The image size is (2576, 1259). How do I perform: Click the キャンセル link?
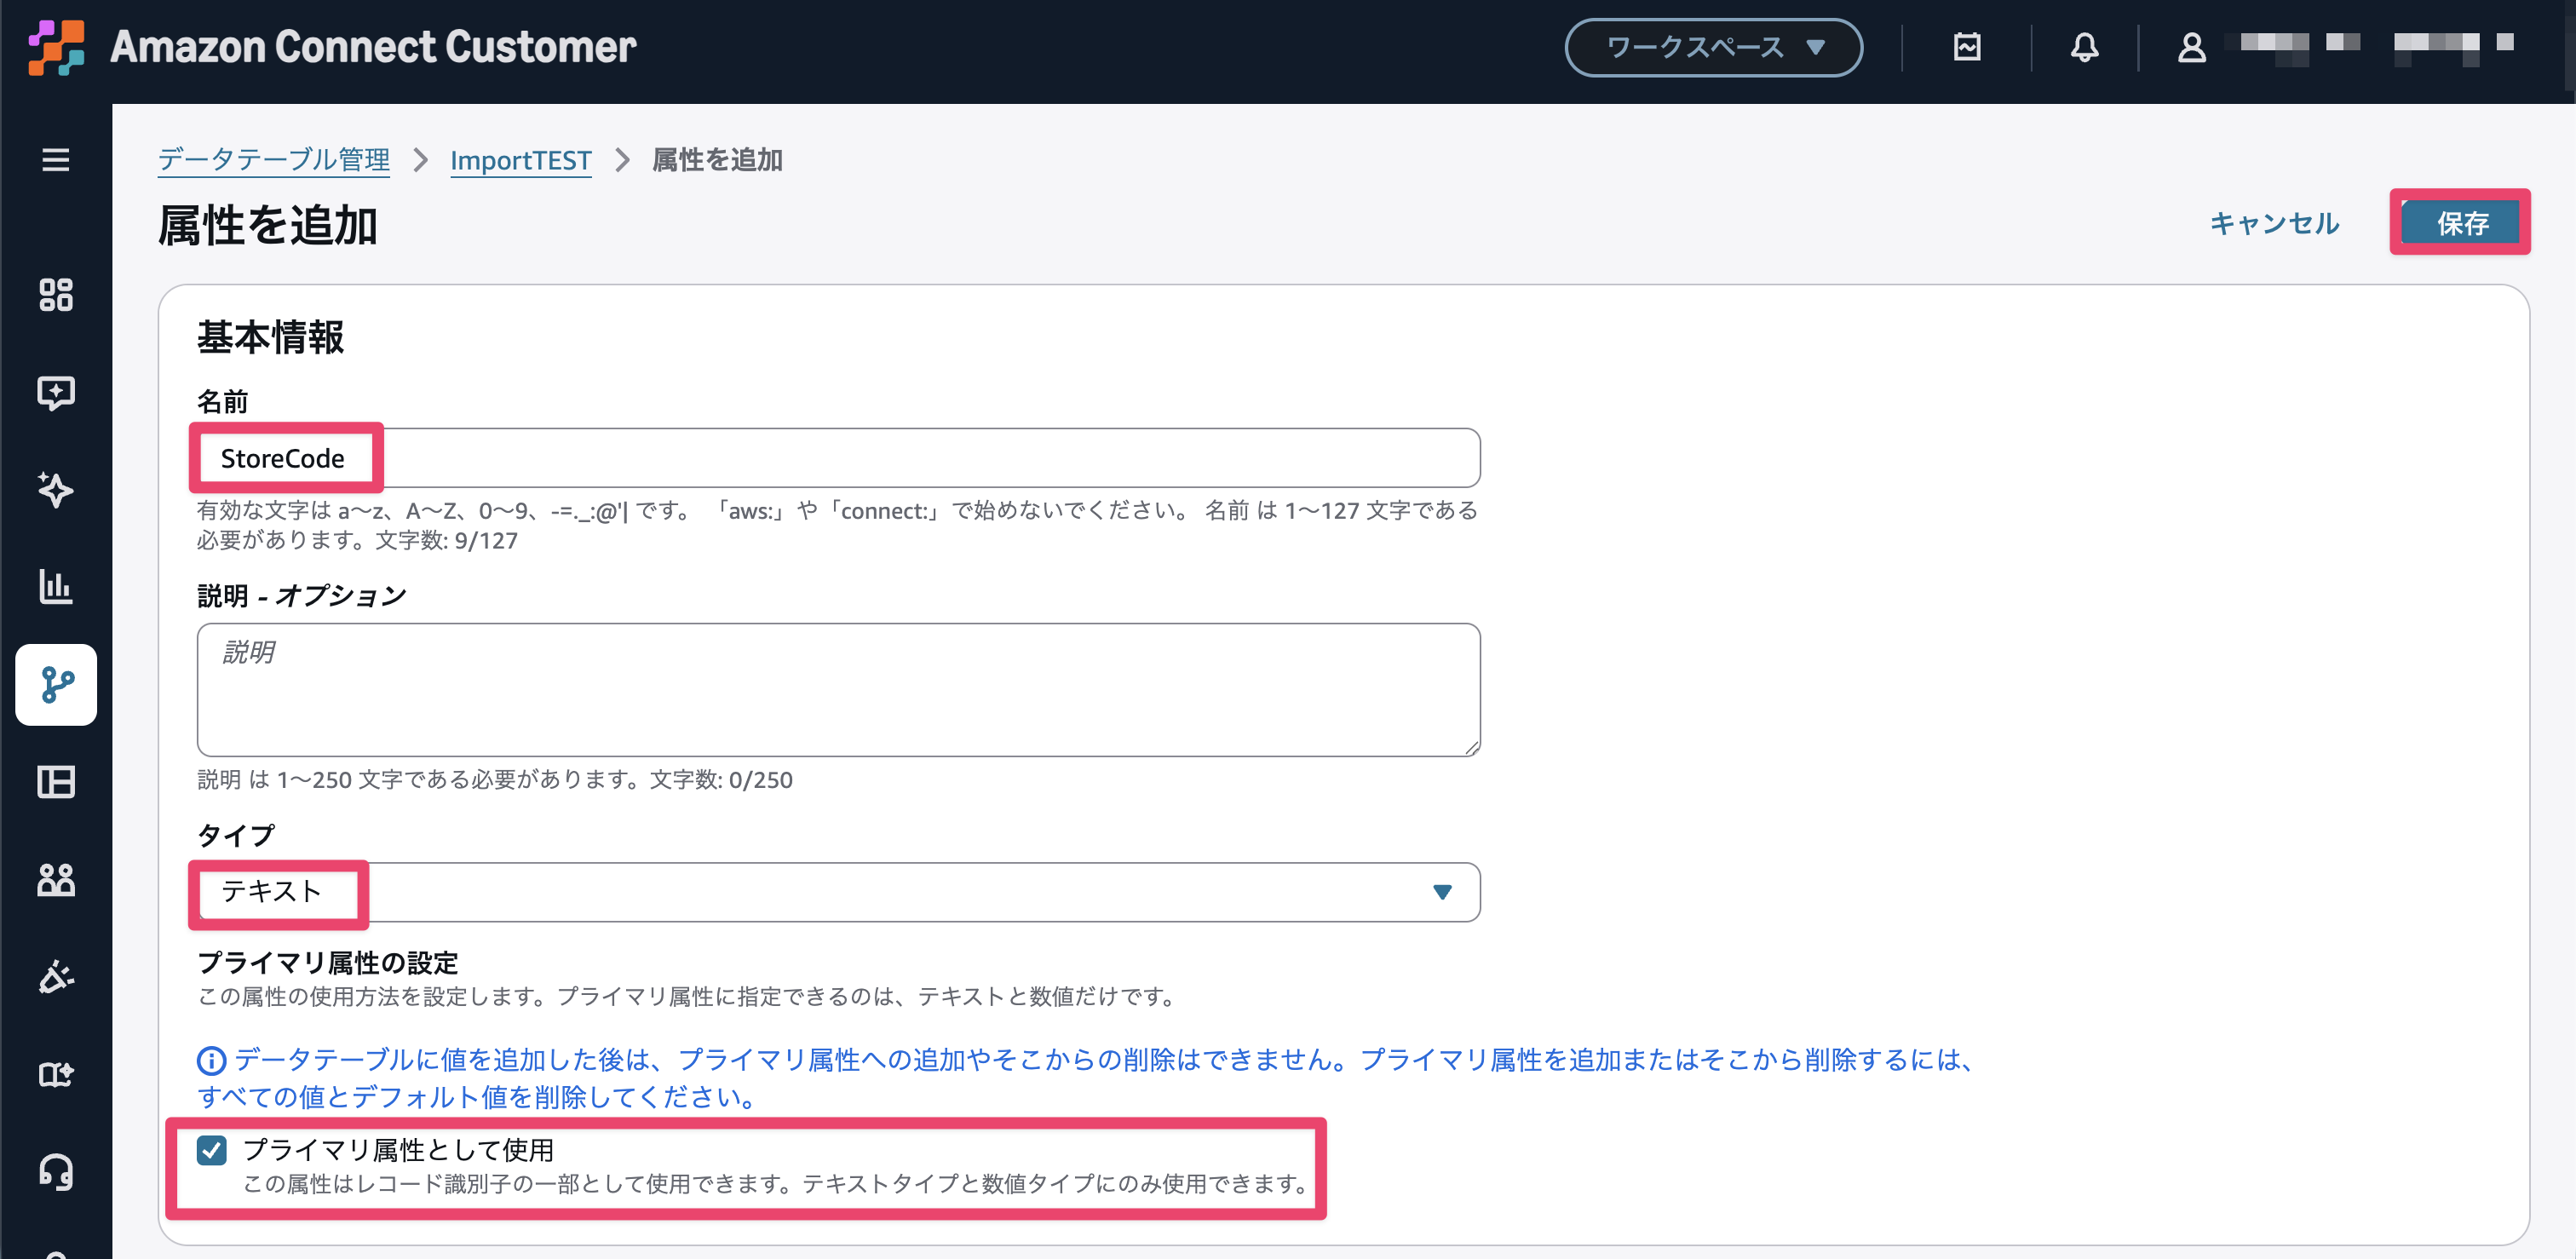(2274, 223)
